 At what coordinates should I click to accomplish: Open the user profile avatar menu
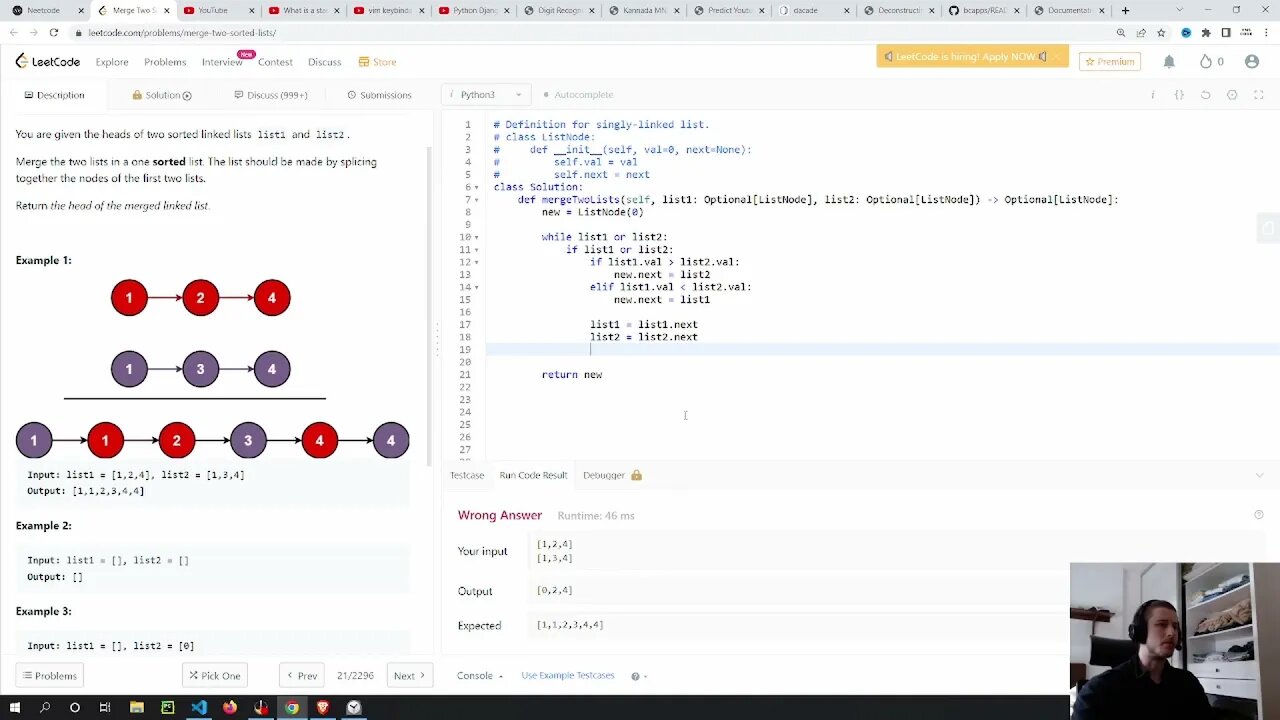click(1252, 62)
